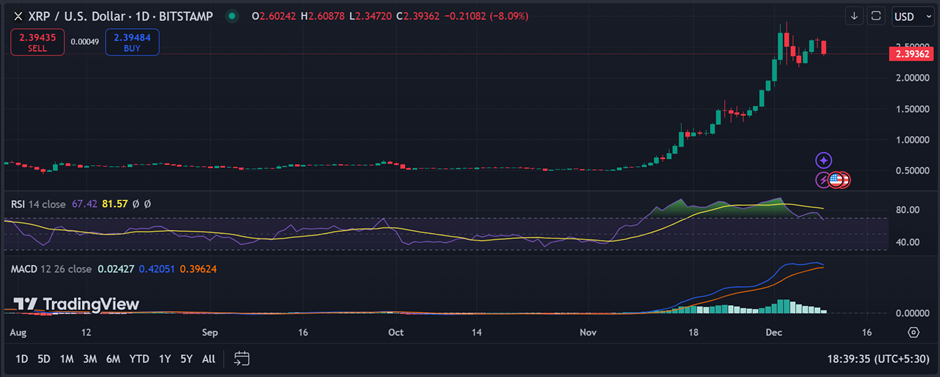
Task: Switch to the 5D date range
Action: click(44, 359)
